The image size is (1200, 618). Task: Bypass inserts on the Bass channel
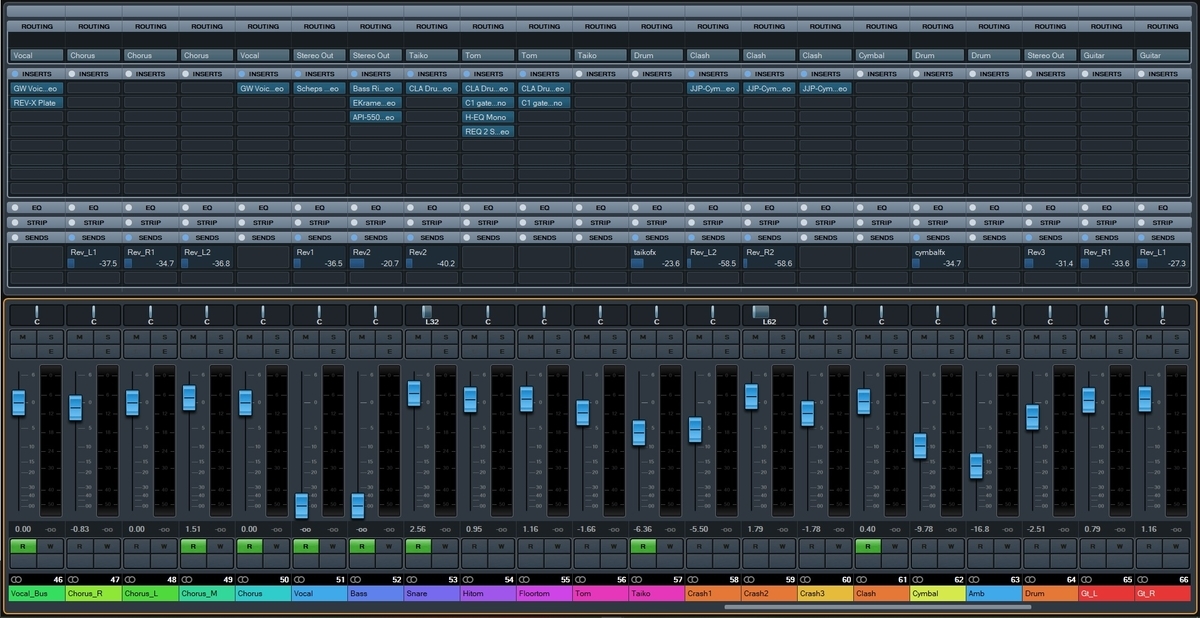click(353, 74)
